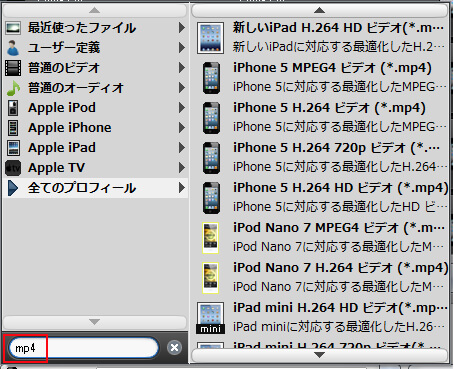
Task: Click the film strip icon for 普通のビデオ
Action: (13, 68)
